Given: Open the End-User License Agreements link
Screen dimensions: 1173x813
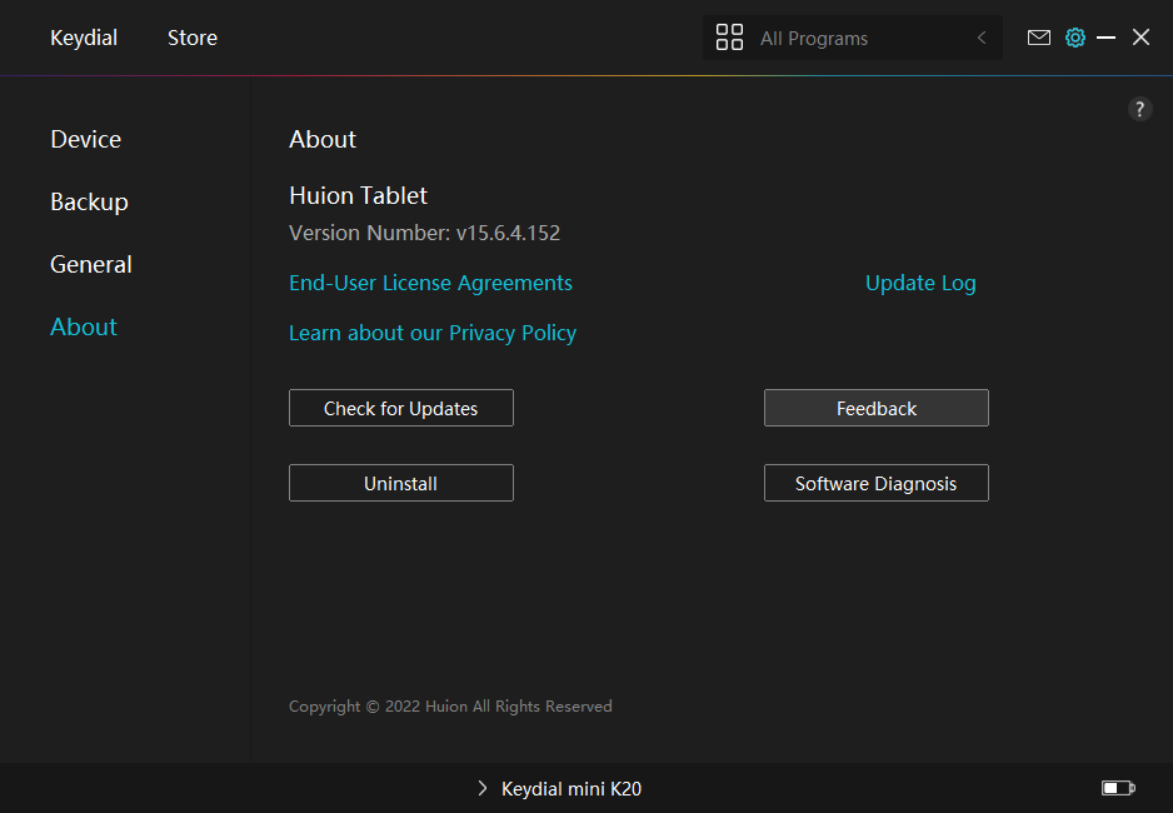Looking at the screenshot, I should click(x=430, y=283).
